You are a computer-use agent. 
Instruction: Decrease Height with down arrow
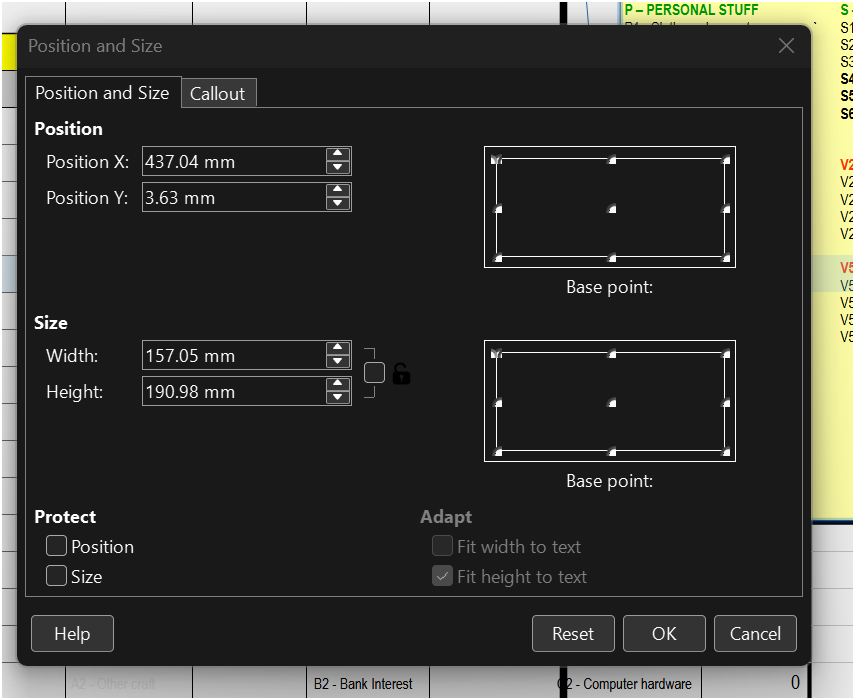(338, 398)
